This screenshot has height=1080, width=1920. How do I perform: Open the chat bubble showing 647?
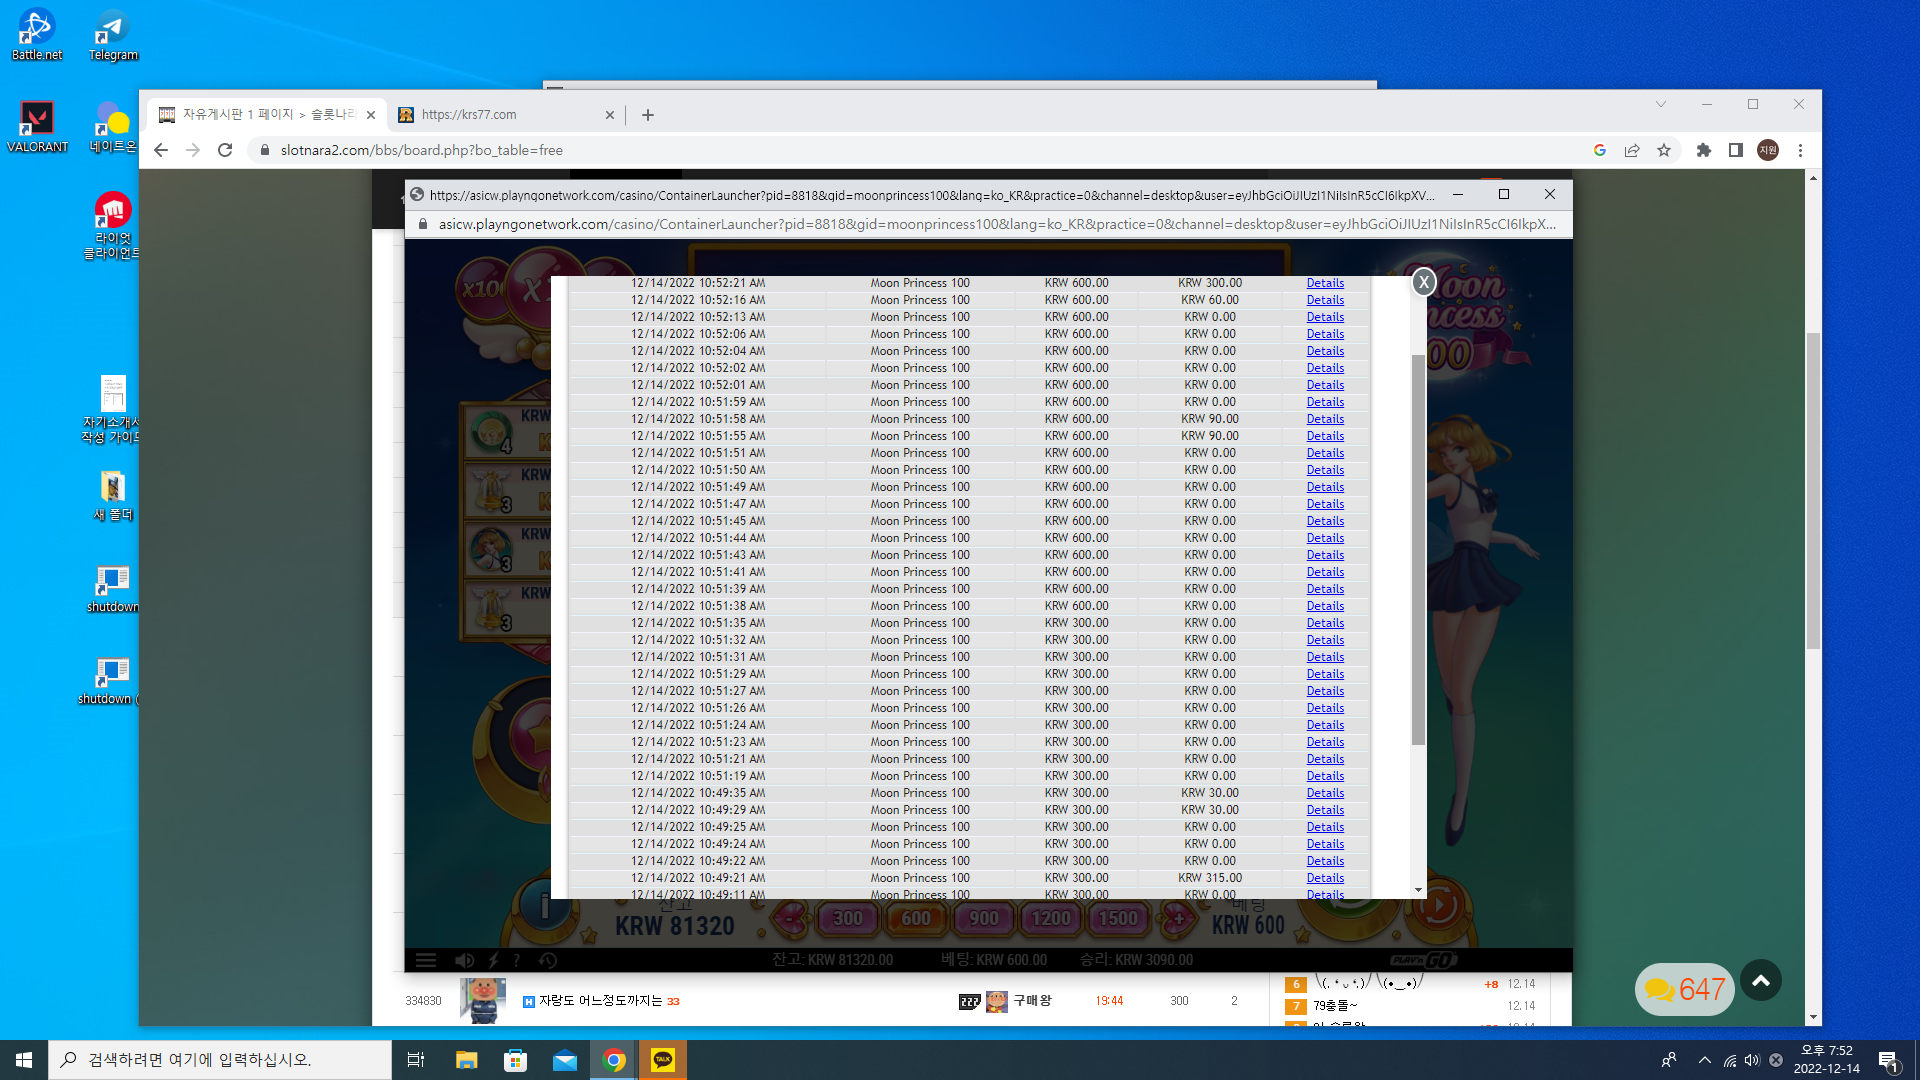pyautogui.click(x=1685, y=989)
